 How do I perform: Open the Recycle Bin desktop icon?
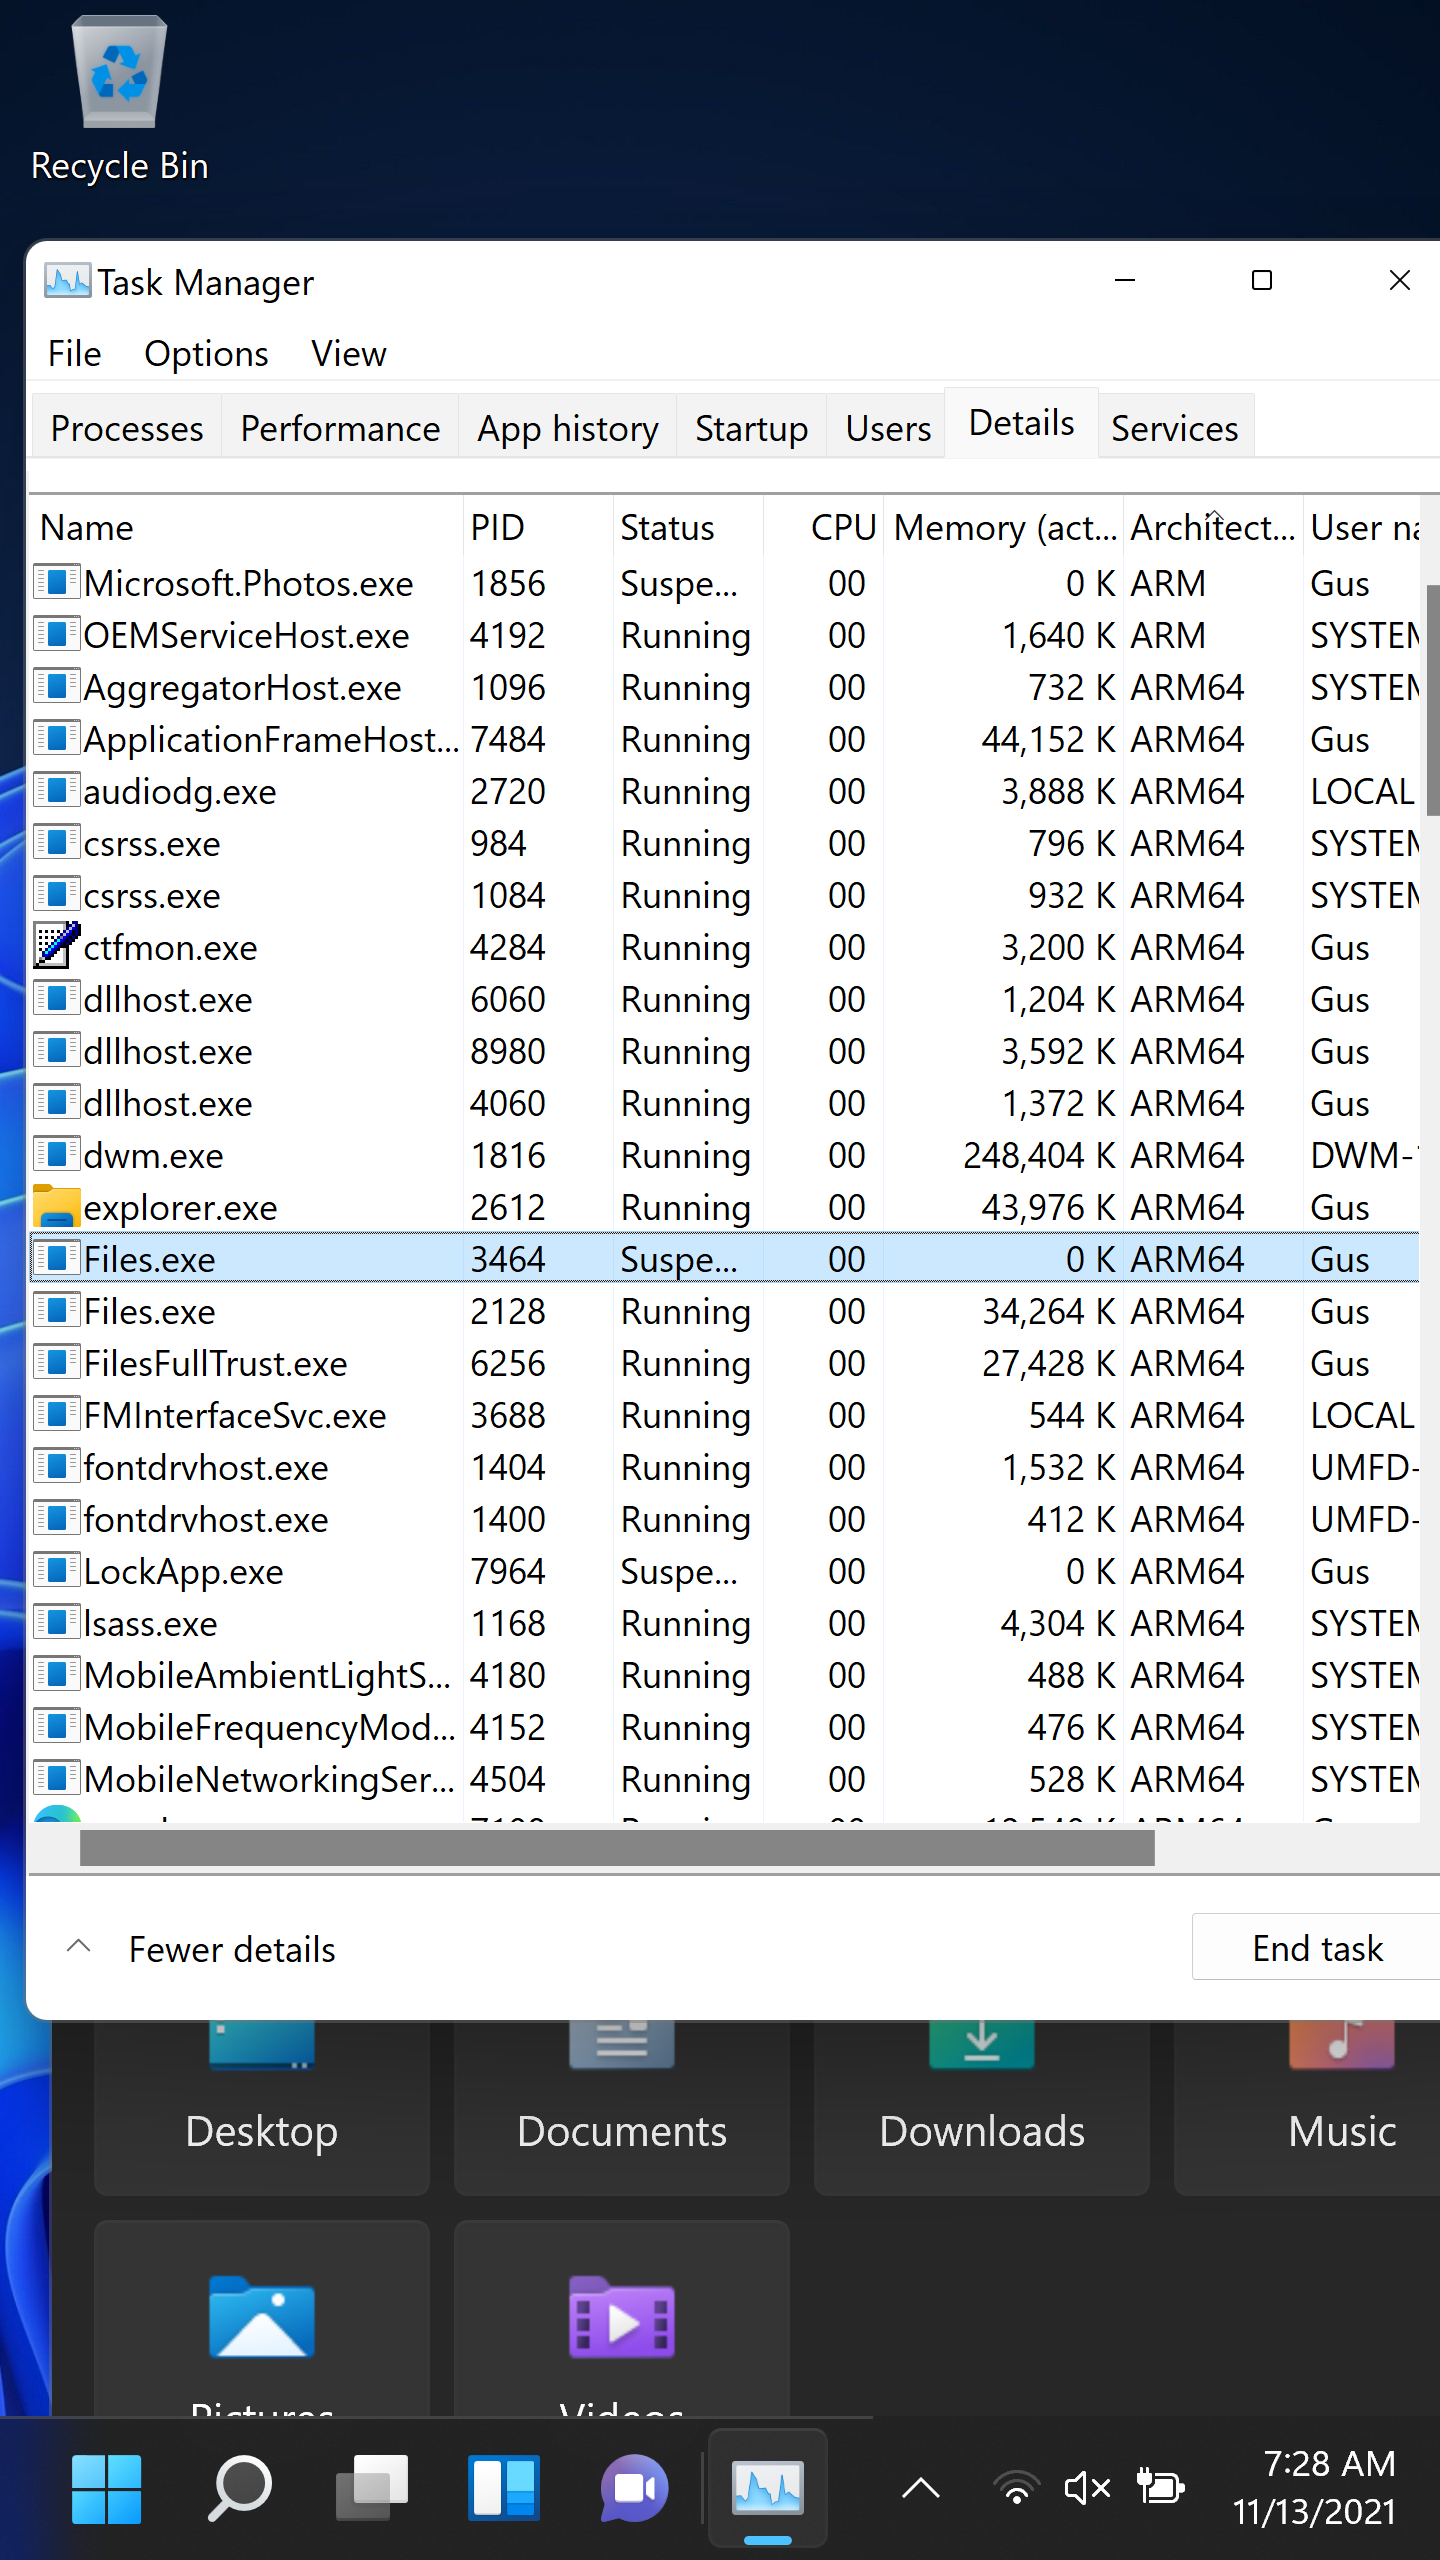[x=119, y=100]
